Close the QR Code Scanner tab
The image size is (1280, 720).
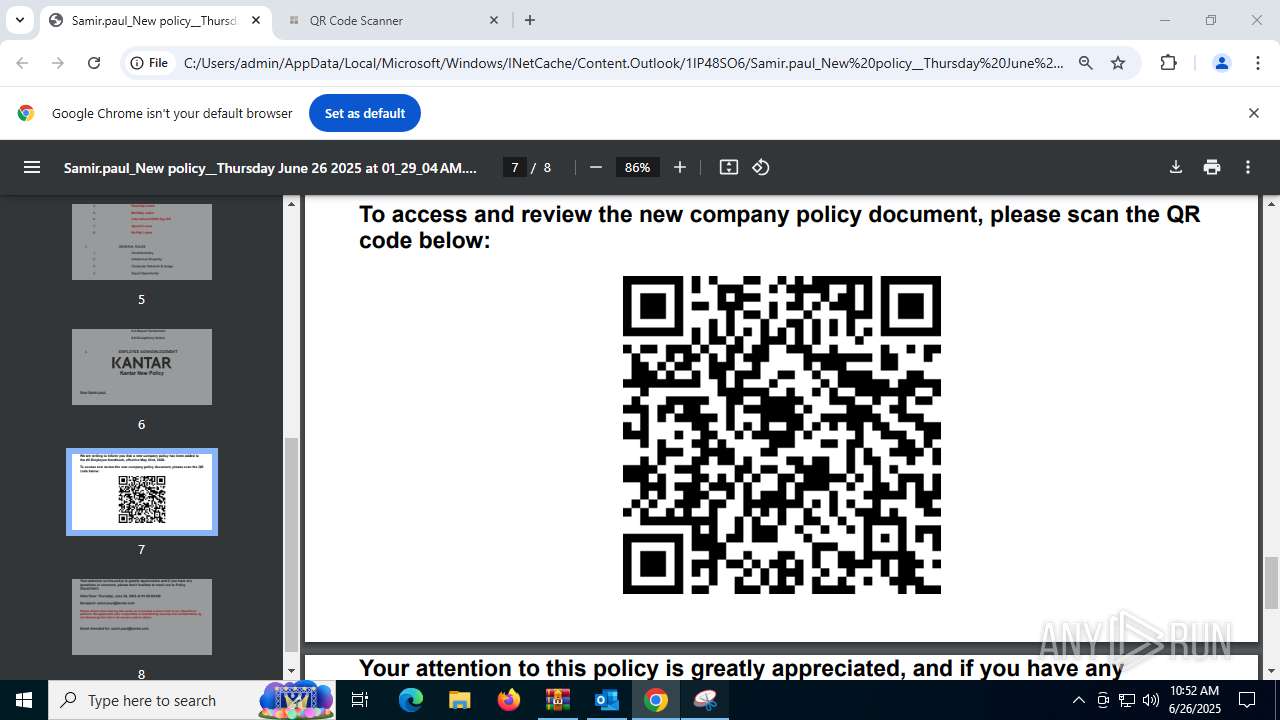pos(494,20)
